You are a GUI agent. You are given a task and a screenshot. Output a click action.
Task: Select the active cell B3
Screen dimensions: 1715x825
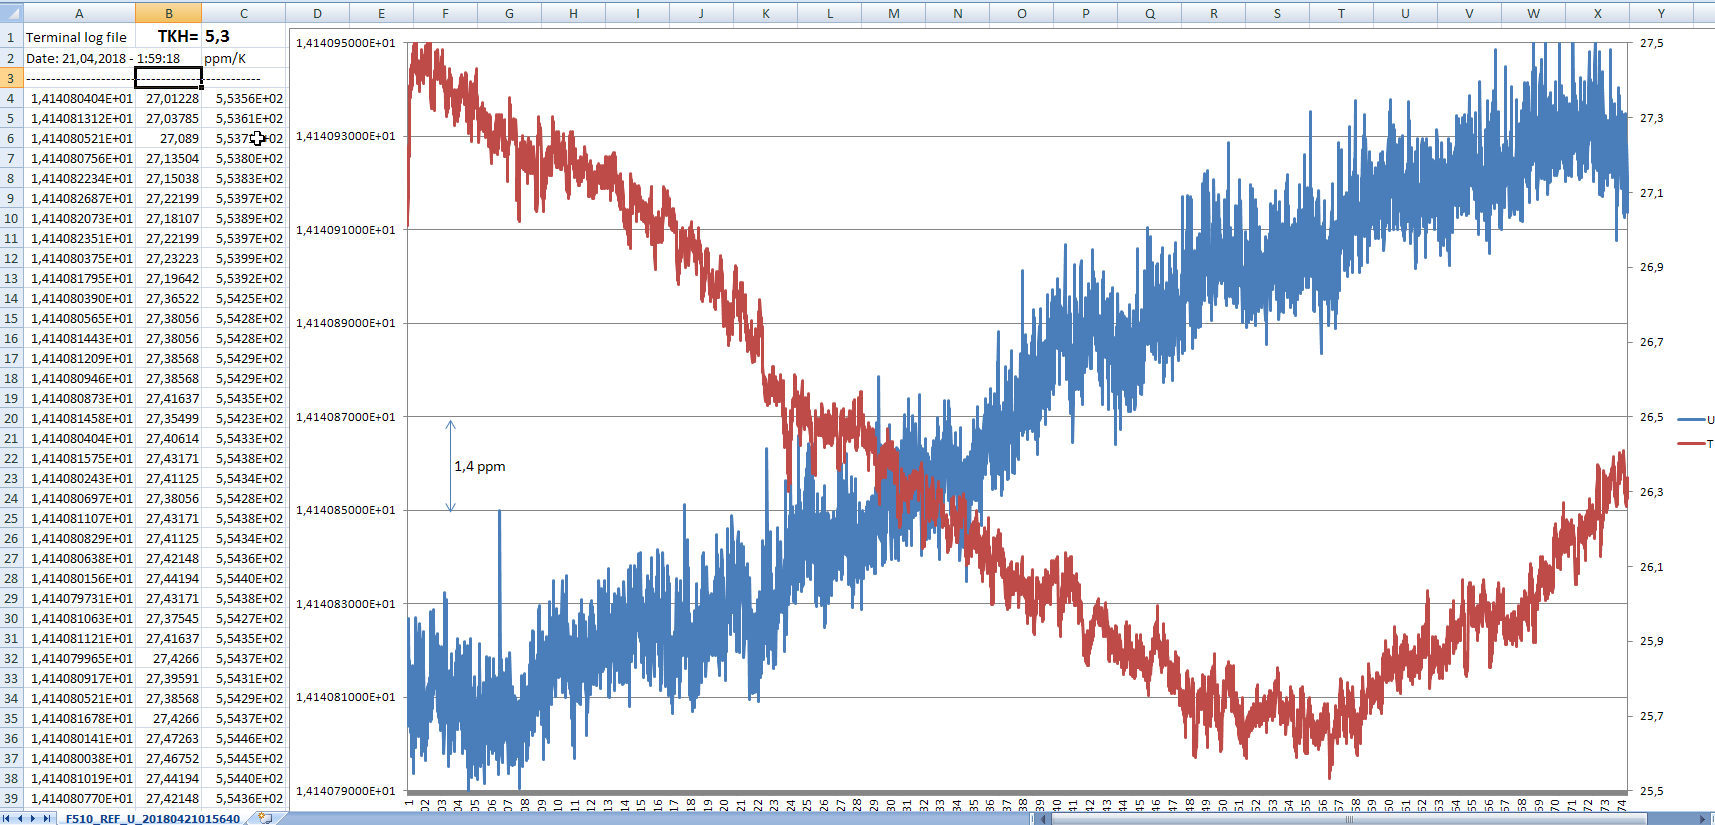(169, 78)
